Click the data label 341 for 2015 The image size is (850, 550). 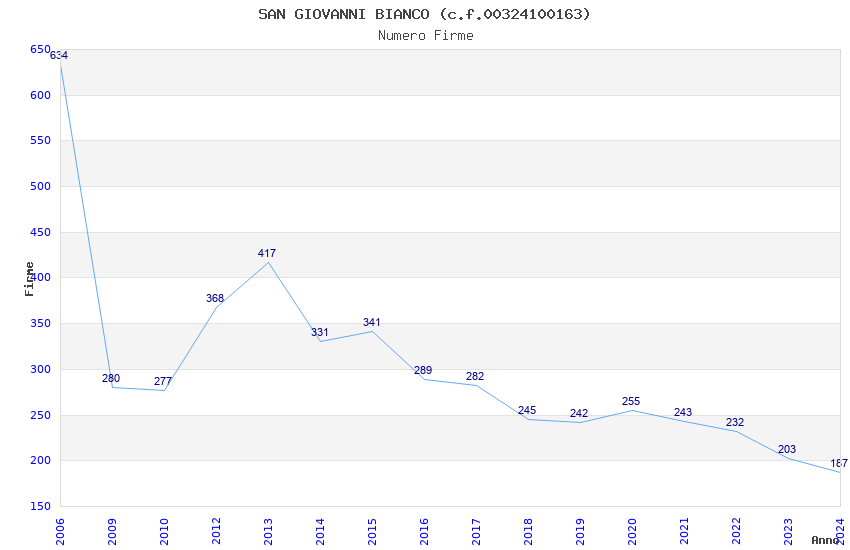tap(371, 322)
